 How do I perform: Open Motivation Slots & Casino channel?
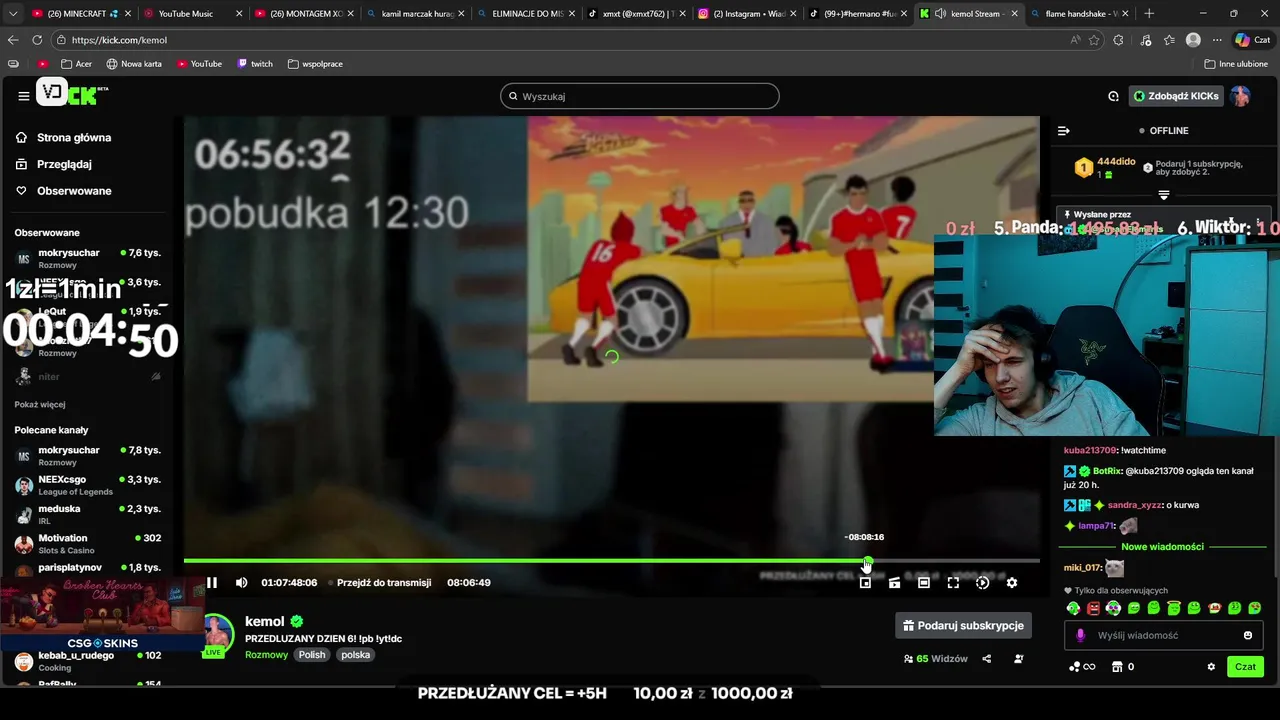click(88, 544)
